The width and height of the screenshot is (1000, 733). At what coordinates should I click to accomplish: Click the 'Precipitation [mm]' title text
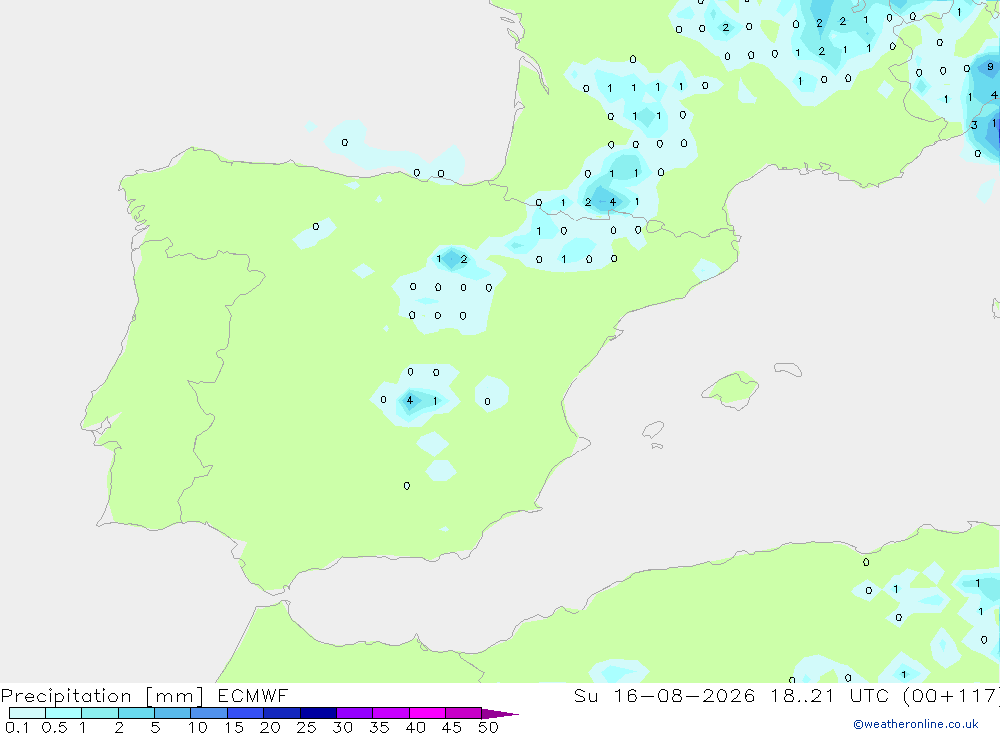(102, 696)
